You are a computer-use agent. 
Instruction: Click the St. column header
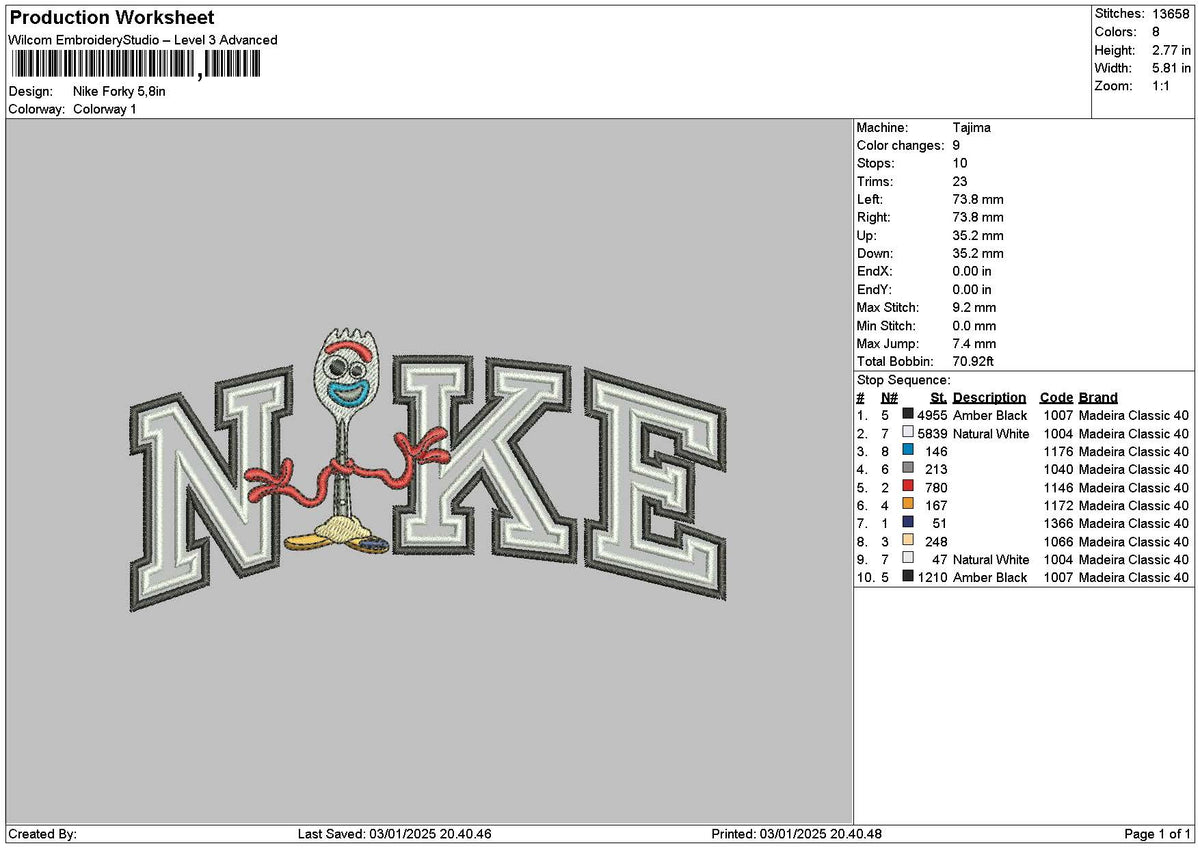point(937,397)
